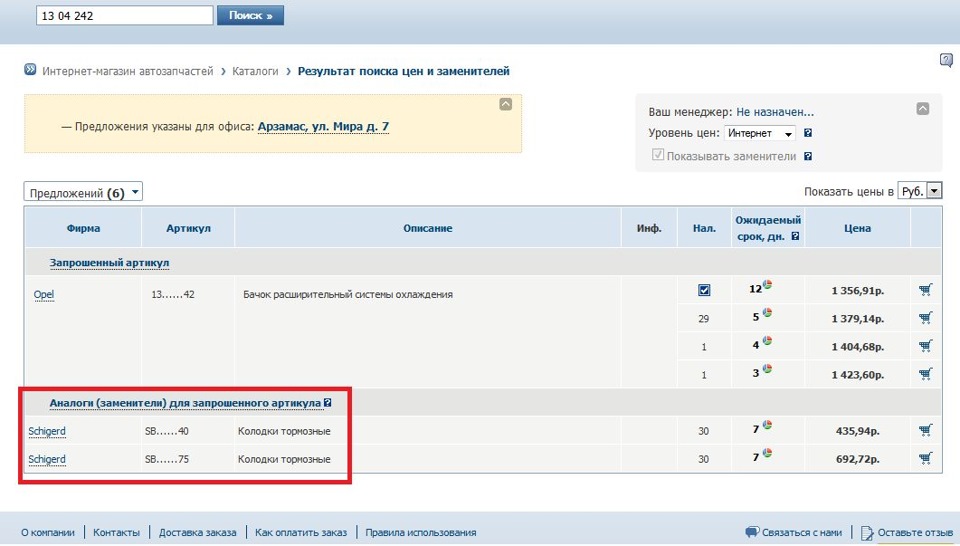
Task: Click the Оставьте отзыв link
Action: point(915,533)
